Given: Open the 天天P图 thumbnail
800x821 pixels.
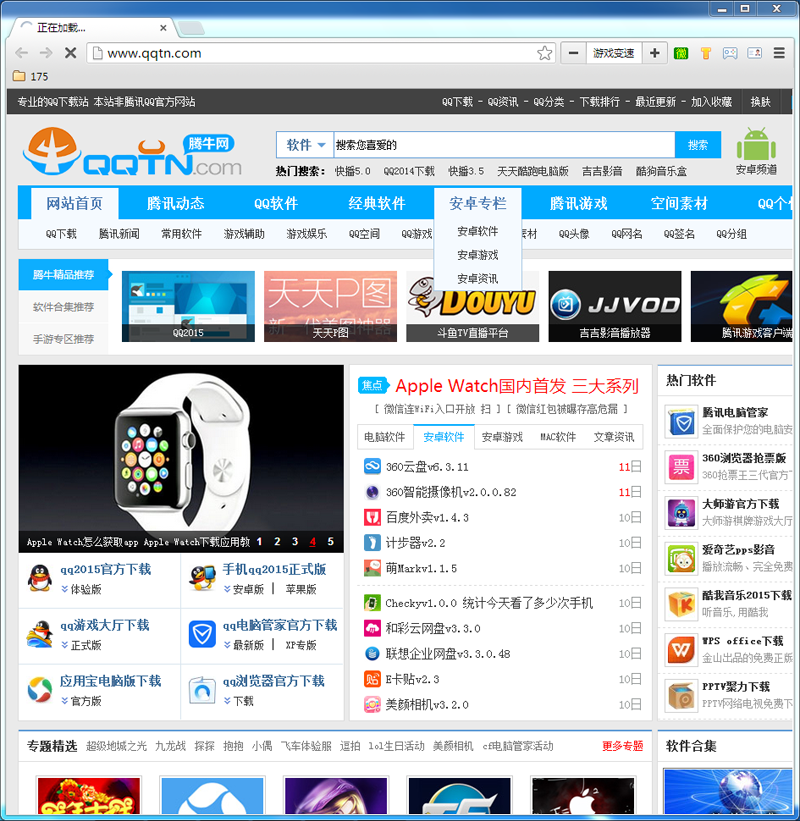Looking at the screenshot, I should click(x=330, y=306).
